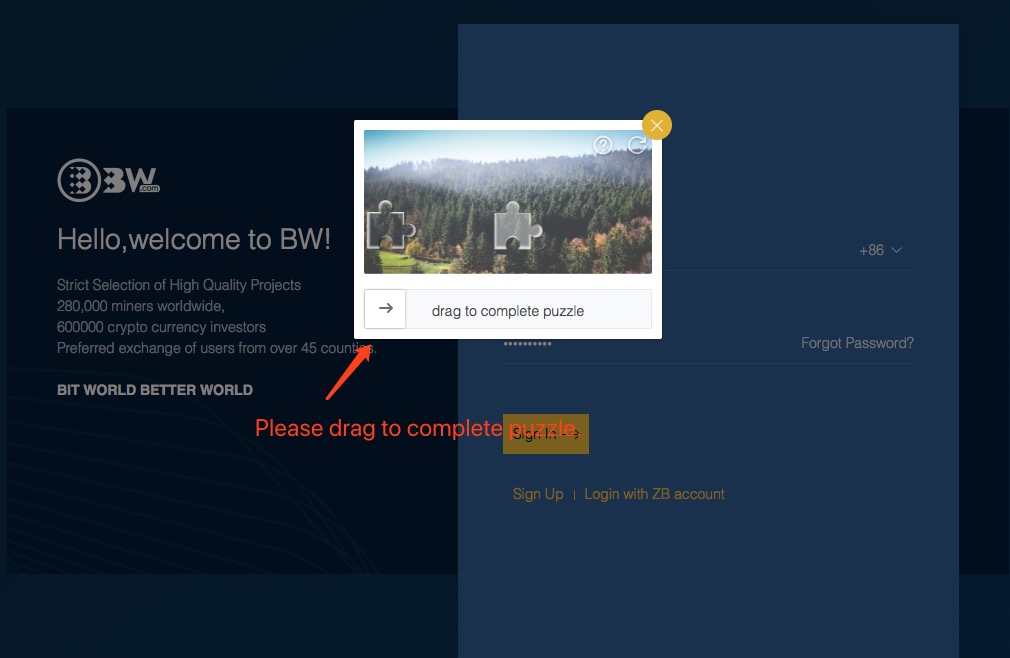This screenshot has width=1010, height=658.
Task: Choose Login with ZB account
Action: pyautogui.click(x=654, y=494)
